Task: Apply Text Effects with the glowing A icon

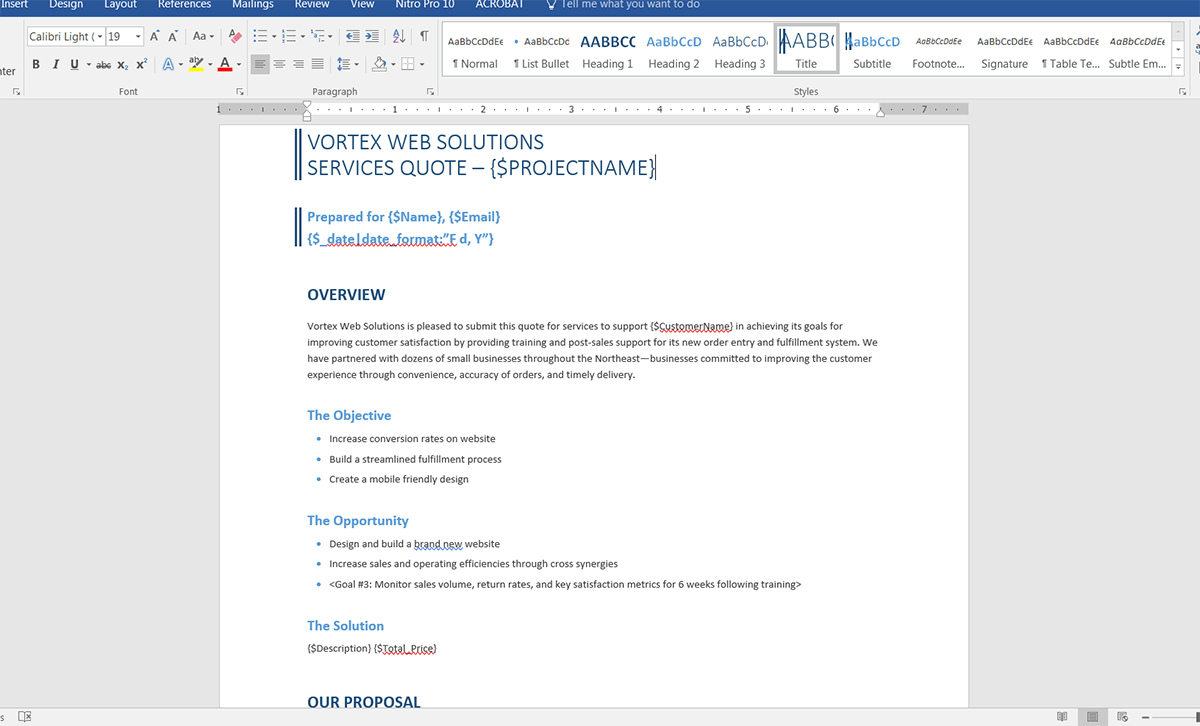Action: (167, 65)
